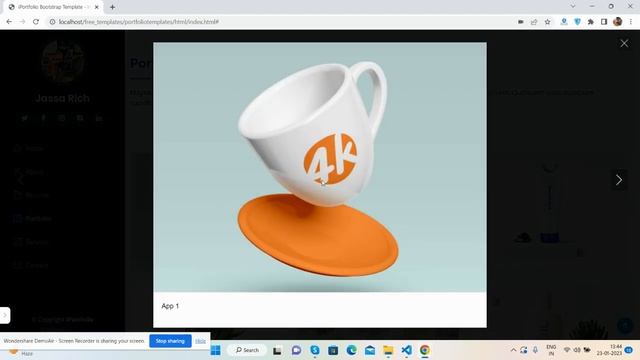
Task: Open the ENG IN language switcher
Action: [551, 350]
